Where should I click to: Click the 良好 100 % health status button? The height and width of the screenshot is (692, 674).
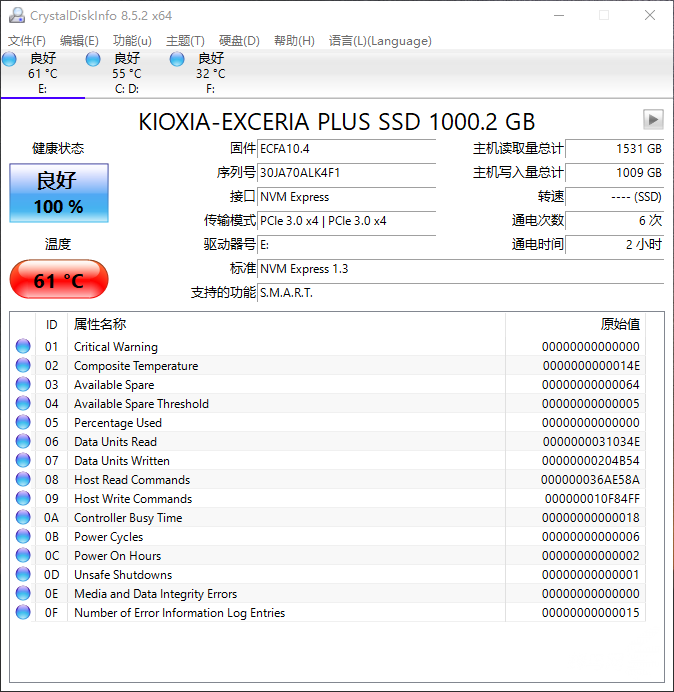[59, 193]
